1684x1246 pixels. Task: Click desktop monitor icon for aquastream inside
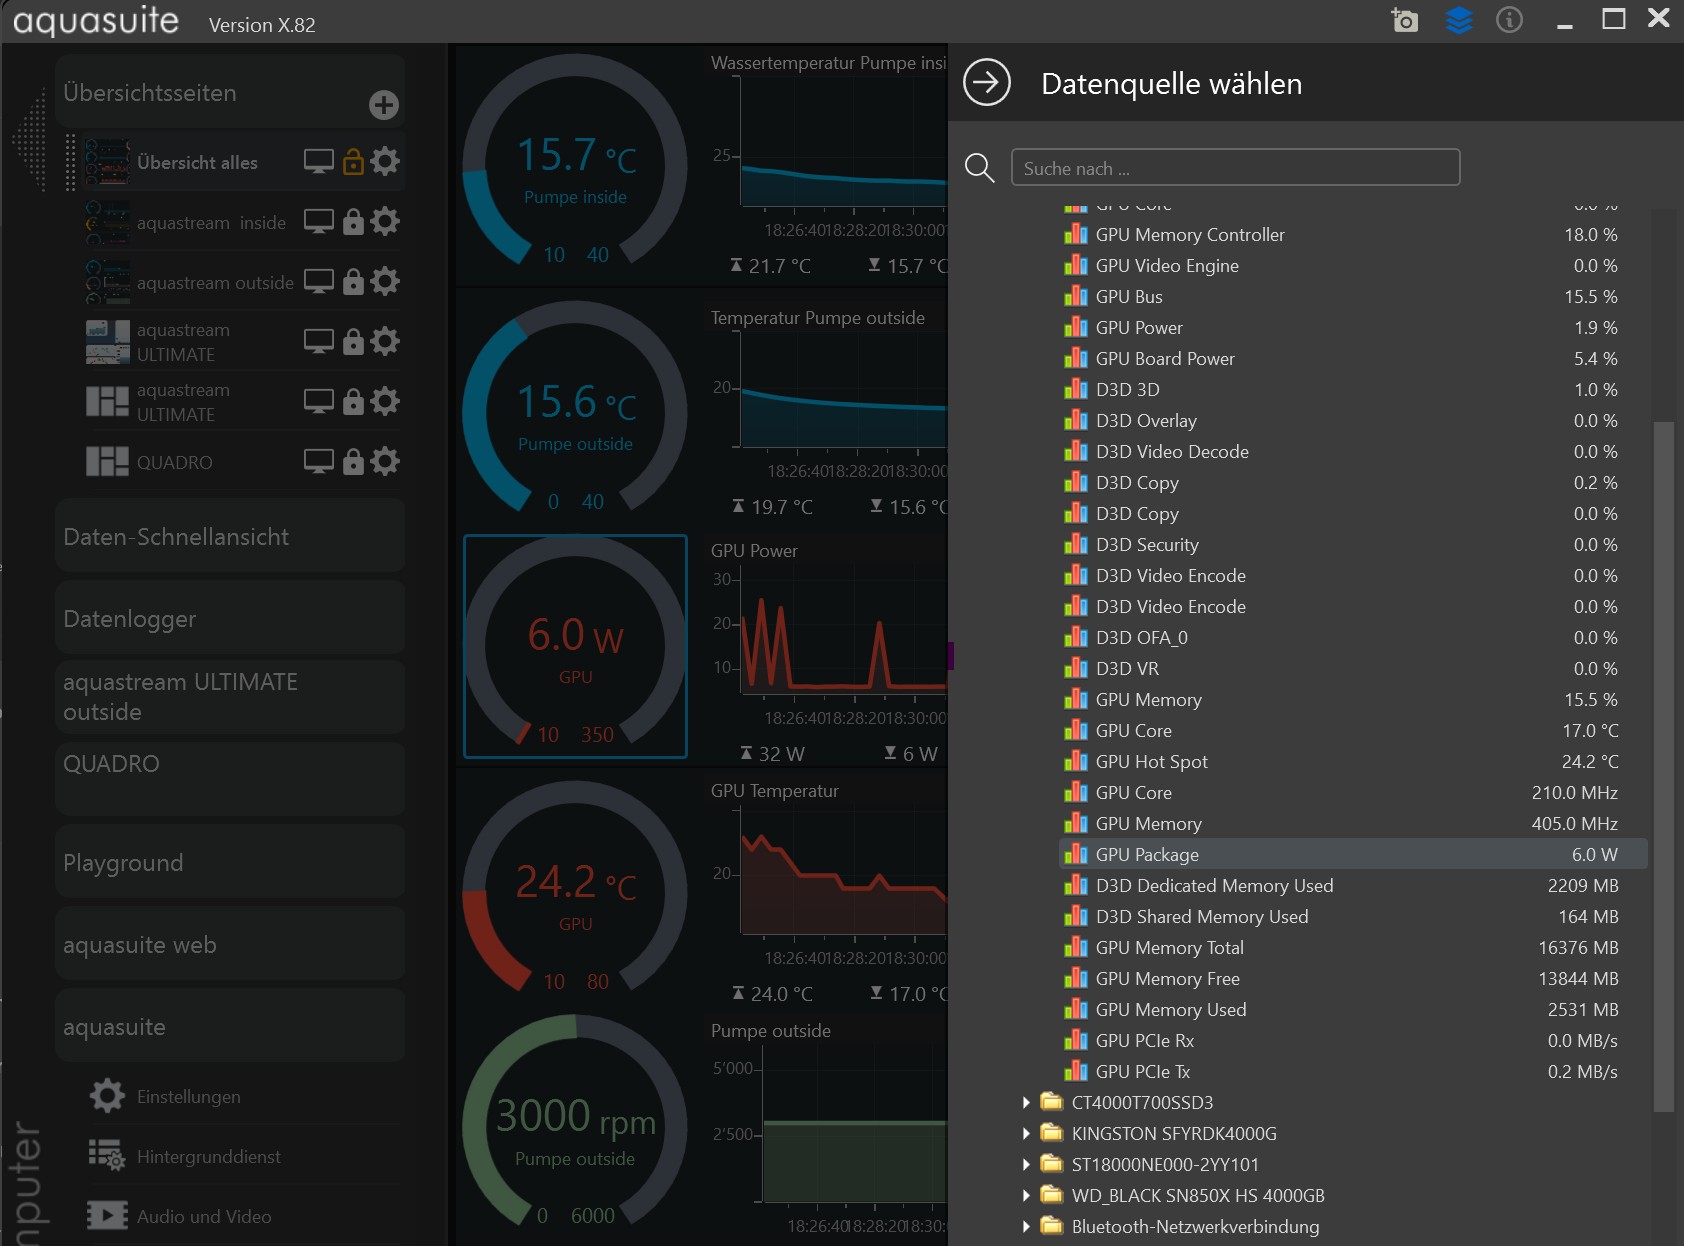[319, 221]
